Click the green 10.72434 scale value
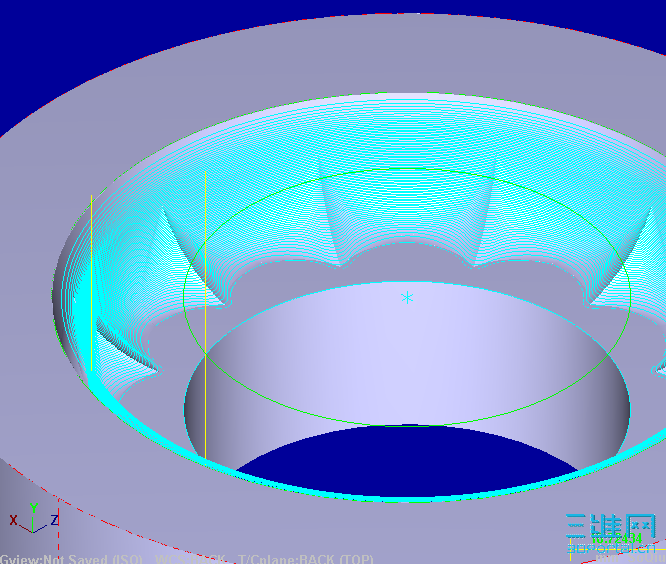This screenshot has width=666, height=564. point(617,539)
